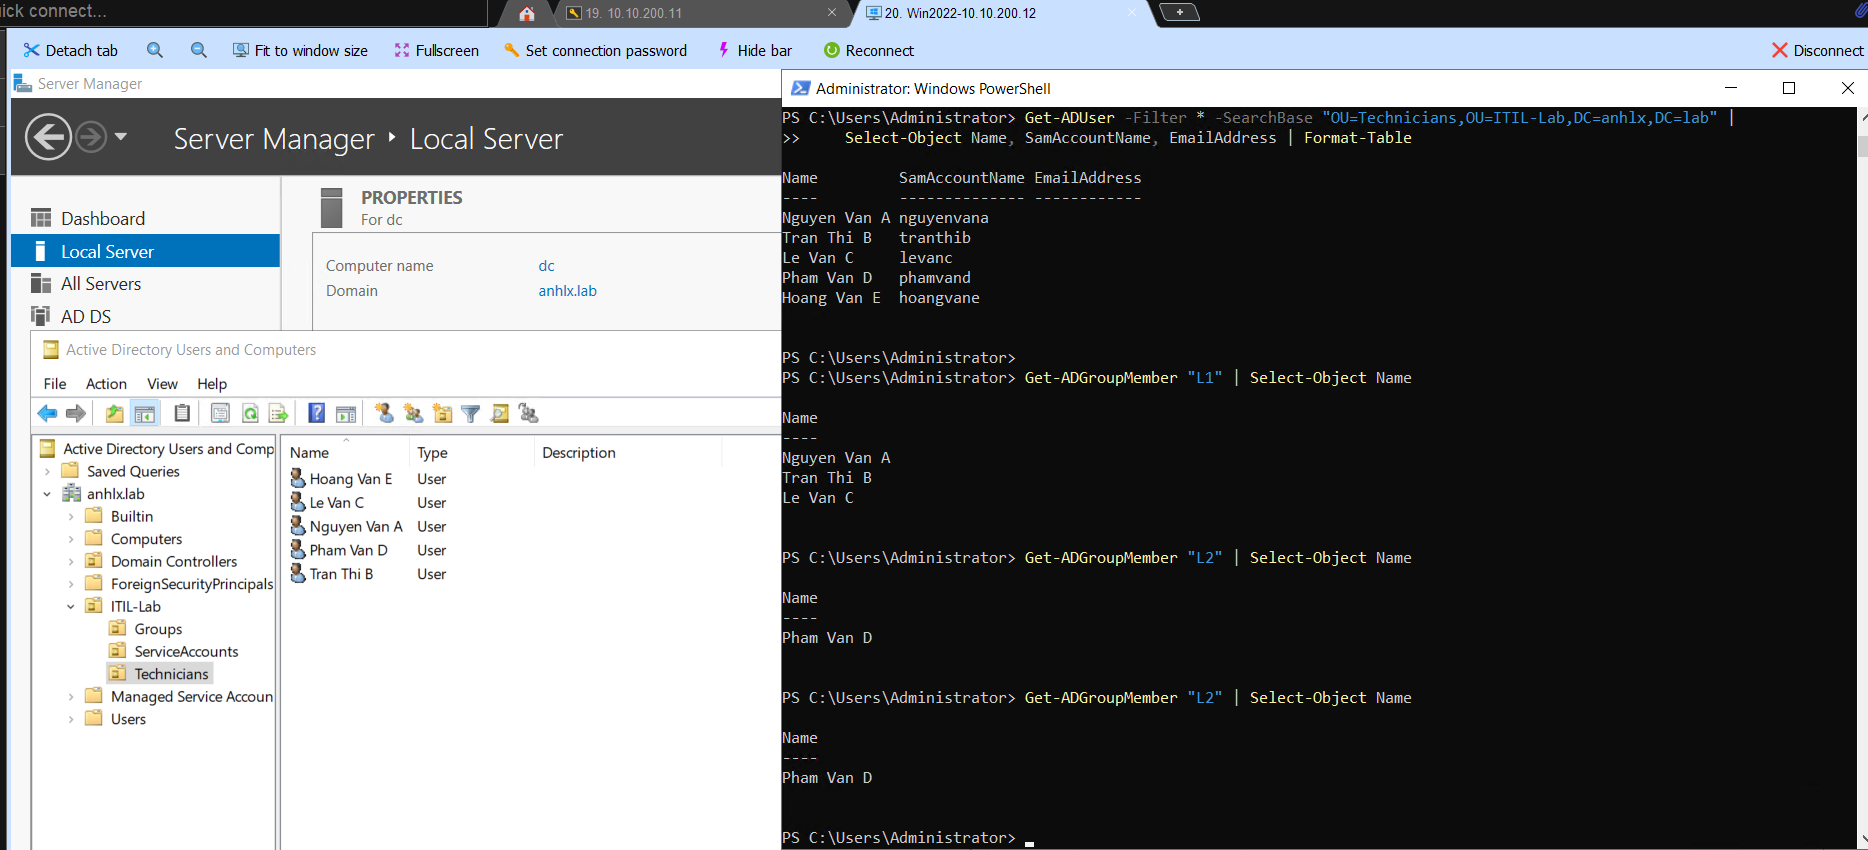Image resolution: width=1868 pixels, height=850 pixels.
Task: Click the Reconnect button
Action: (868, 50)
